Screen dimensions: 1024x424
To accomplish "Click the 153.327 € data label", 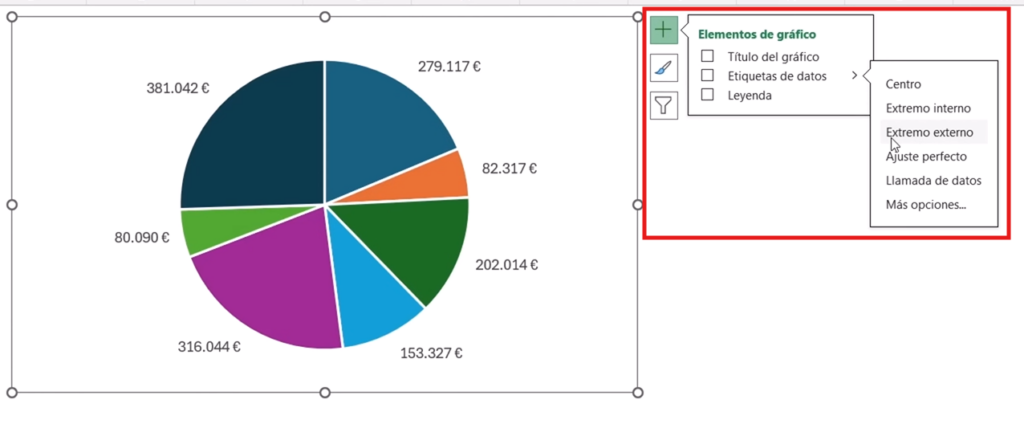I will (x=432, y=353).
